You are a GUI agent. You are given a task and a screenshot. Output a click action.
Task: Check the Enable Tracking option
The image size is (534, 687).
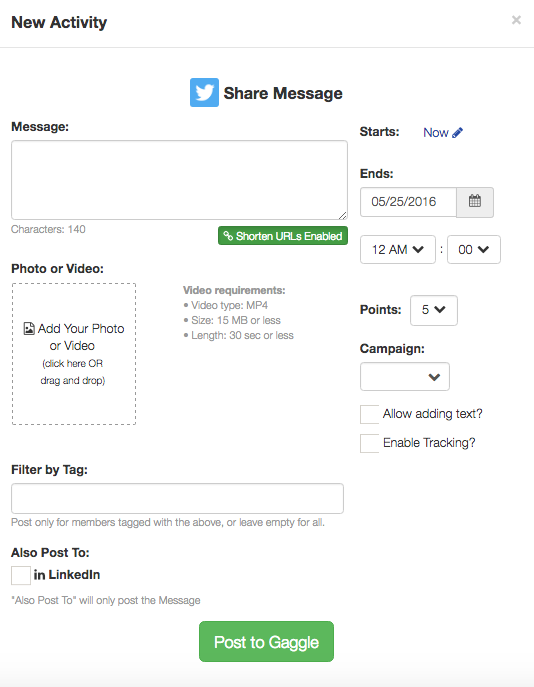(369, 443)
